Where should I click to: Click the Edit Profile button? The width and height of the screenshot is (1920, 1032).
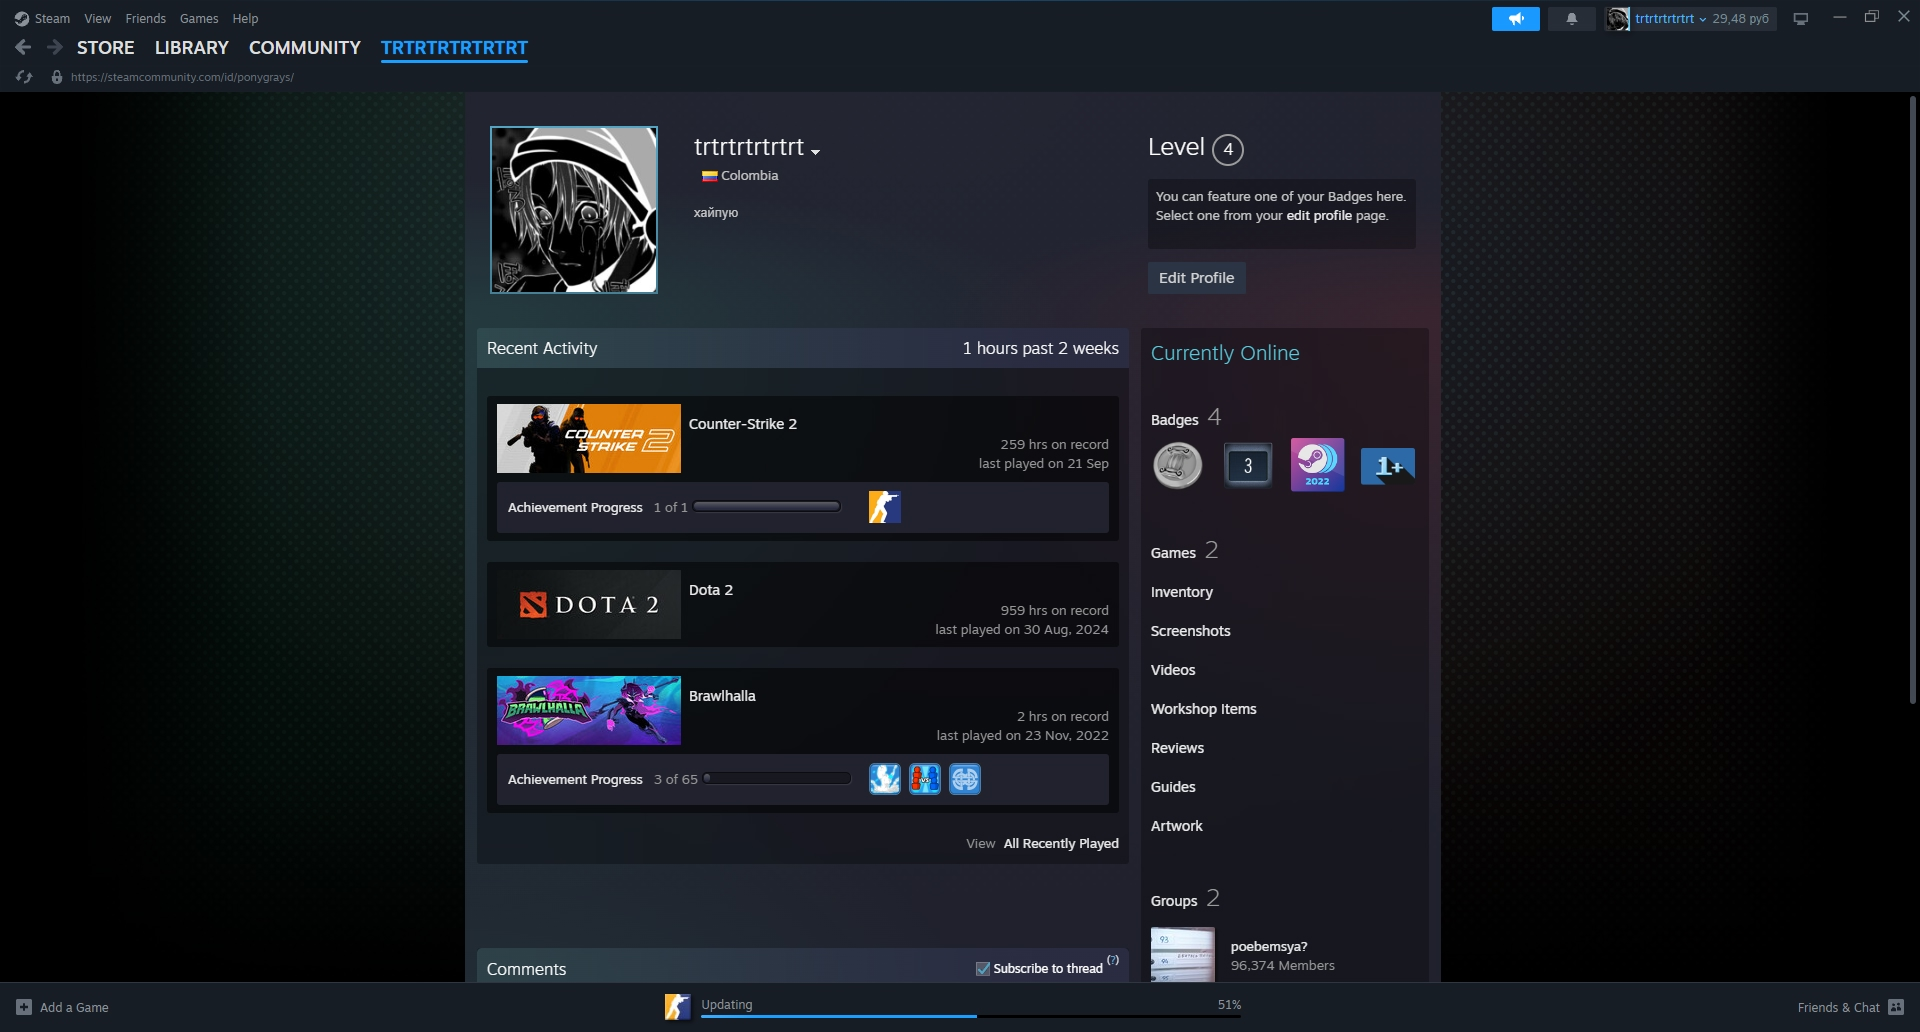1196,278
